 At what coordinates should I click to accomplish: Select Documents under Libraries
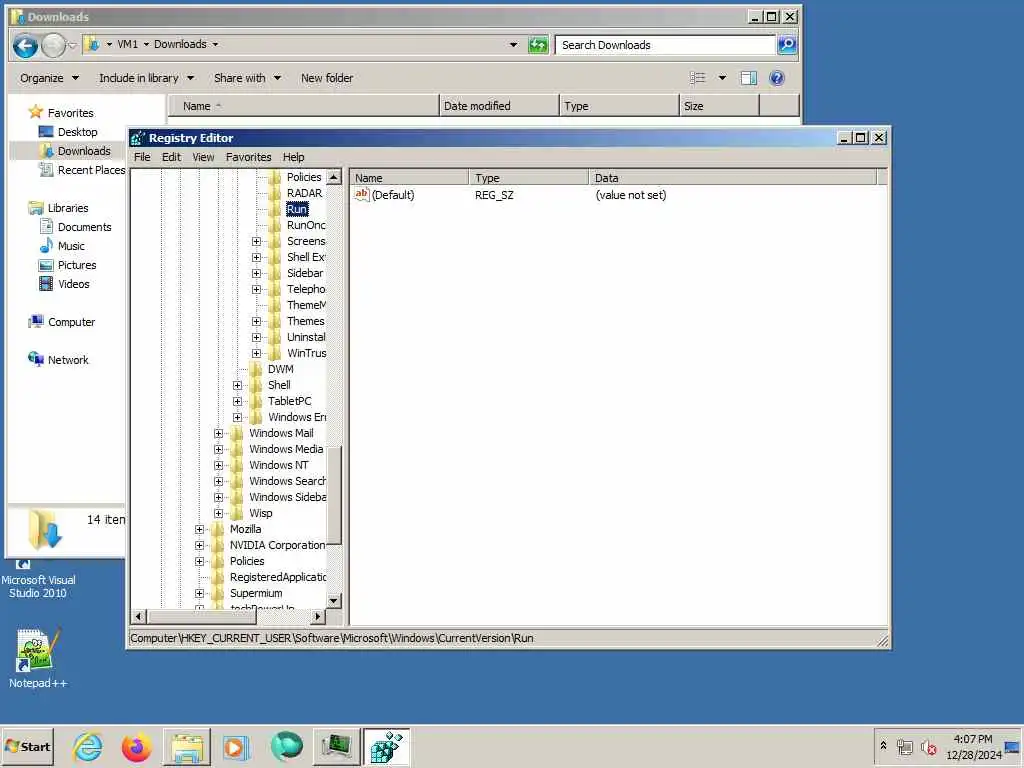click(x=84, y=227)
